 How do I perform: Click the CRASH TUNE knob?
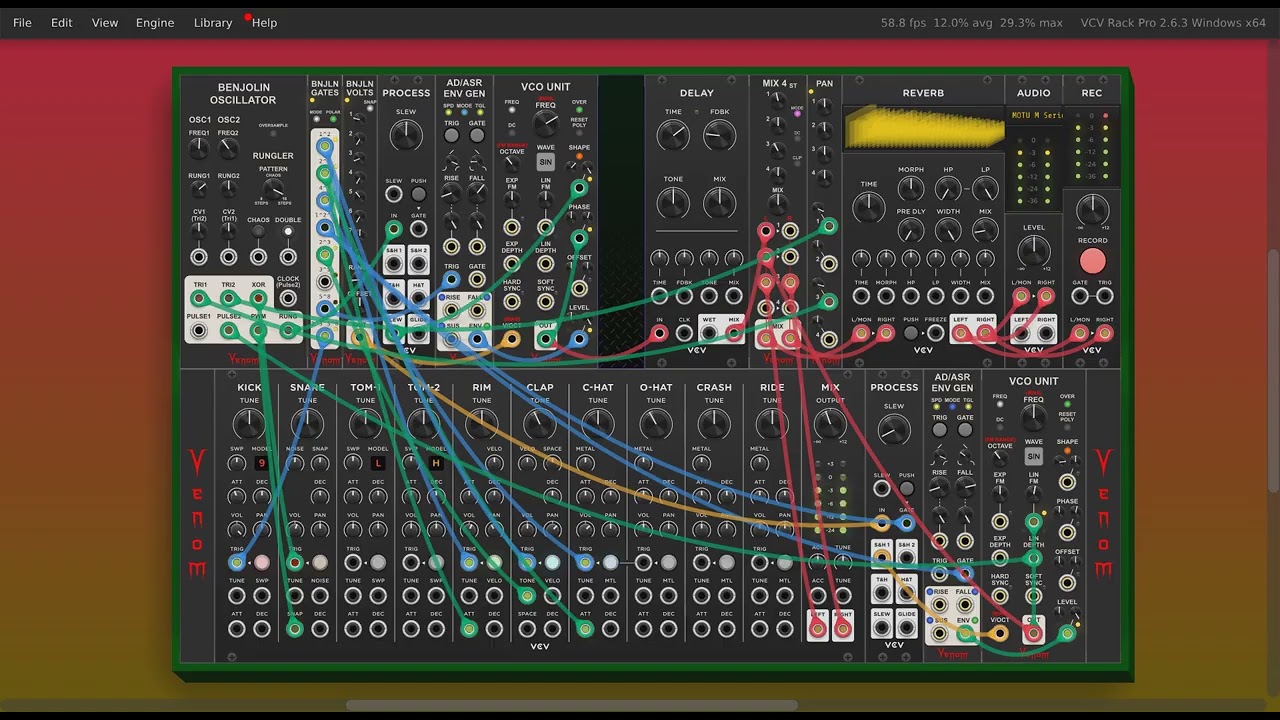click(x=714, y=426)
